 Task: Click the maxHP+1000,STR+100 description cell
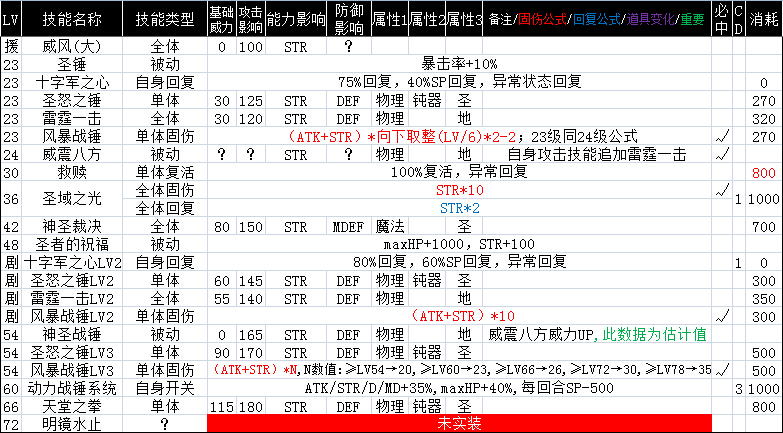click(459, 244)
